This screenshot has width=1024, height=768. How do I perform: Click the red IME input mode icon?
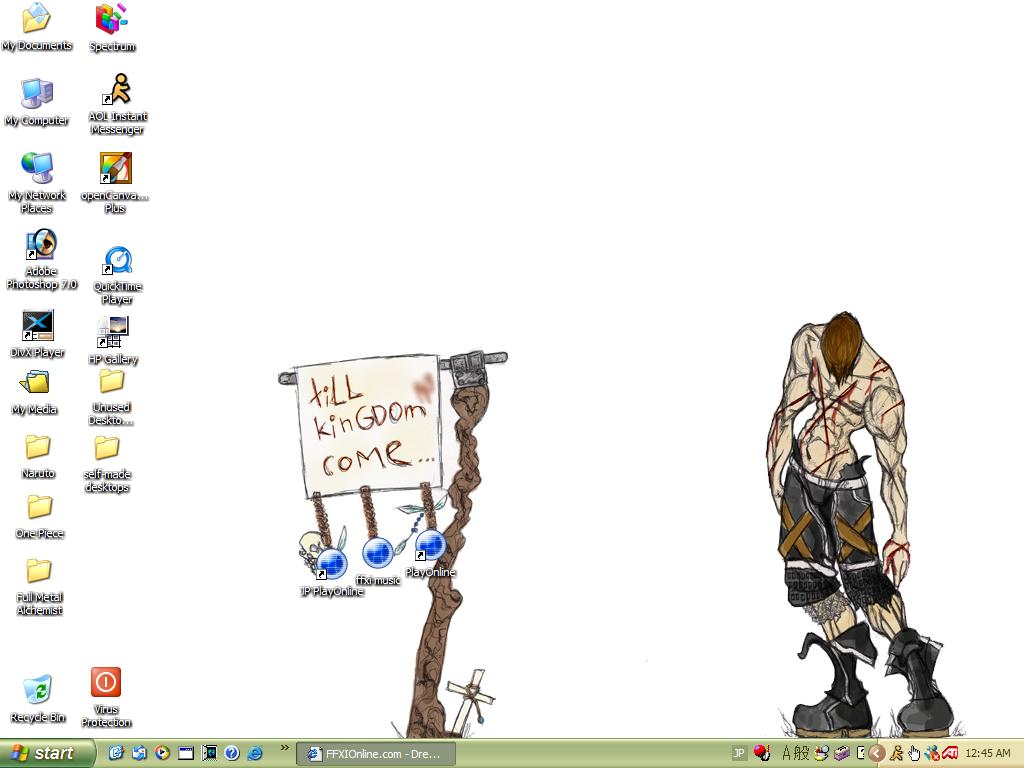(x=761, y=753)
